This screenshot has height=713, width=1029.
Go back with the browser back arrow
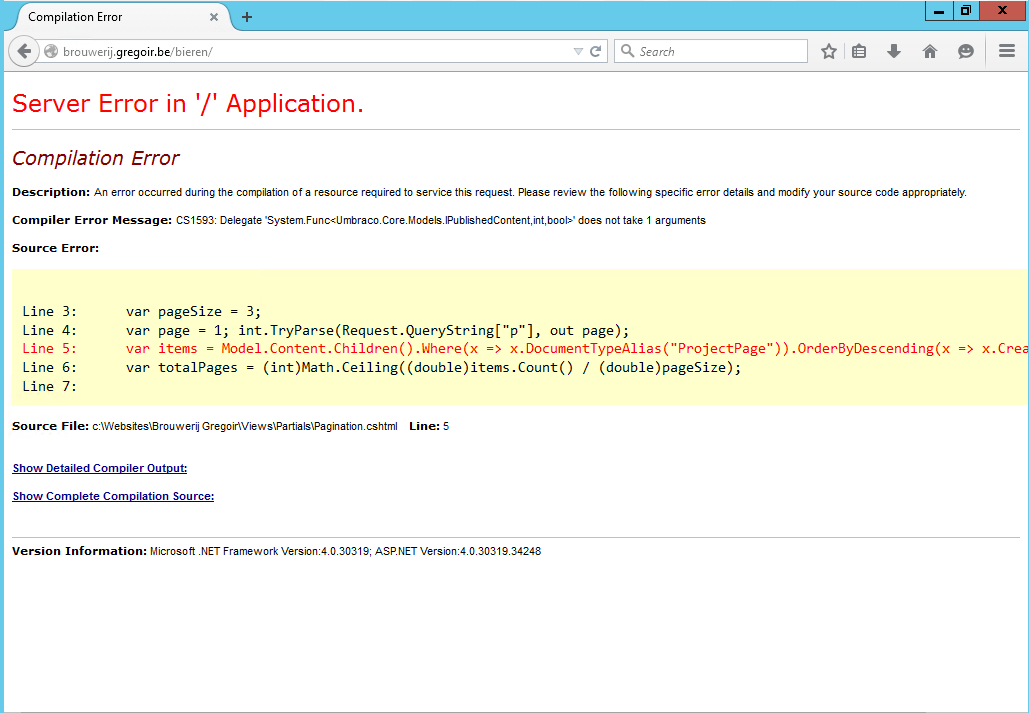point(24,51)
